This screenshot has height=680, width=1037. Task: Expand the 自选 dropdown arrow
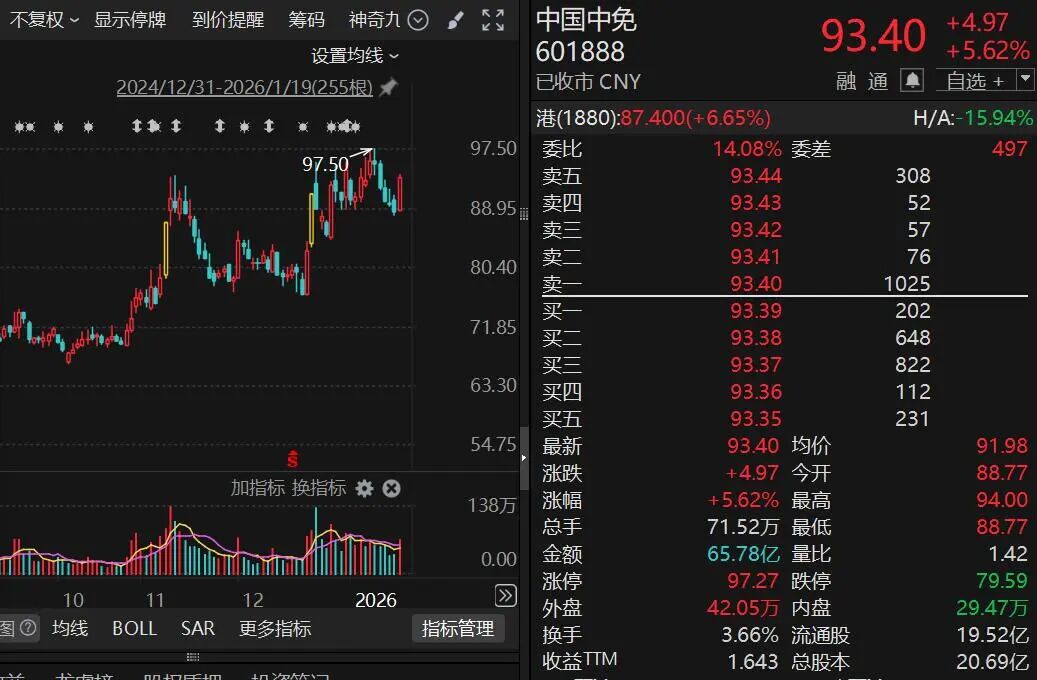click(1025, 79)
